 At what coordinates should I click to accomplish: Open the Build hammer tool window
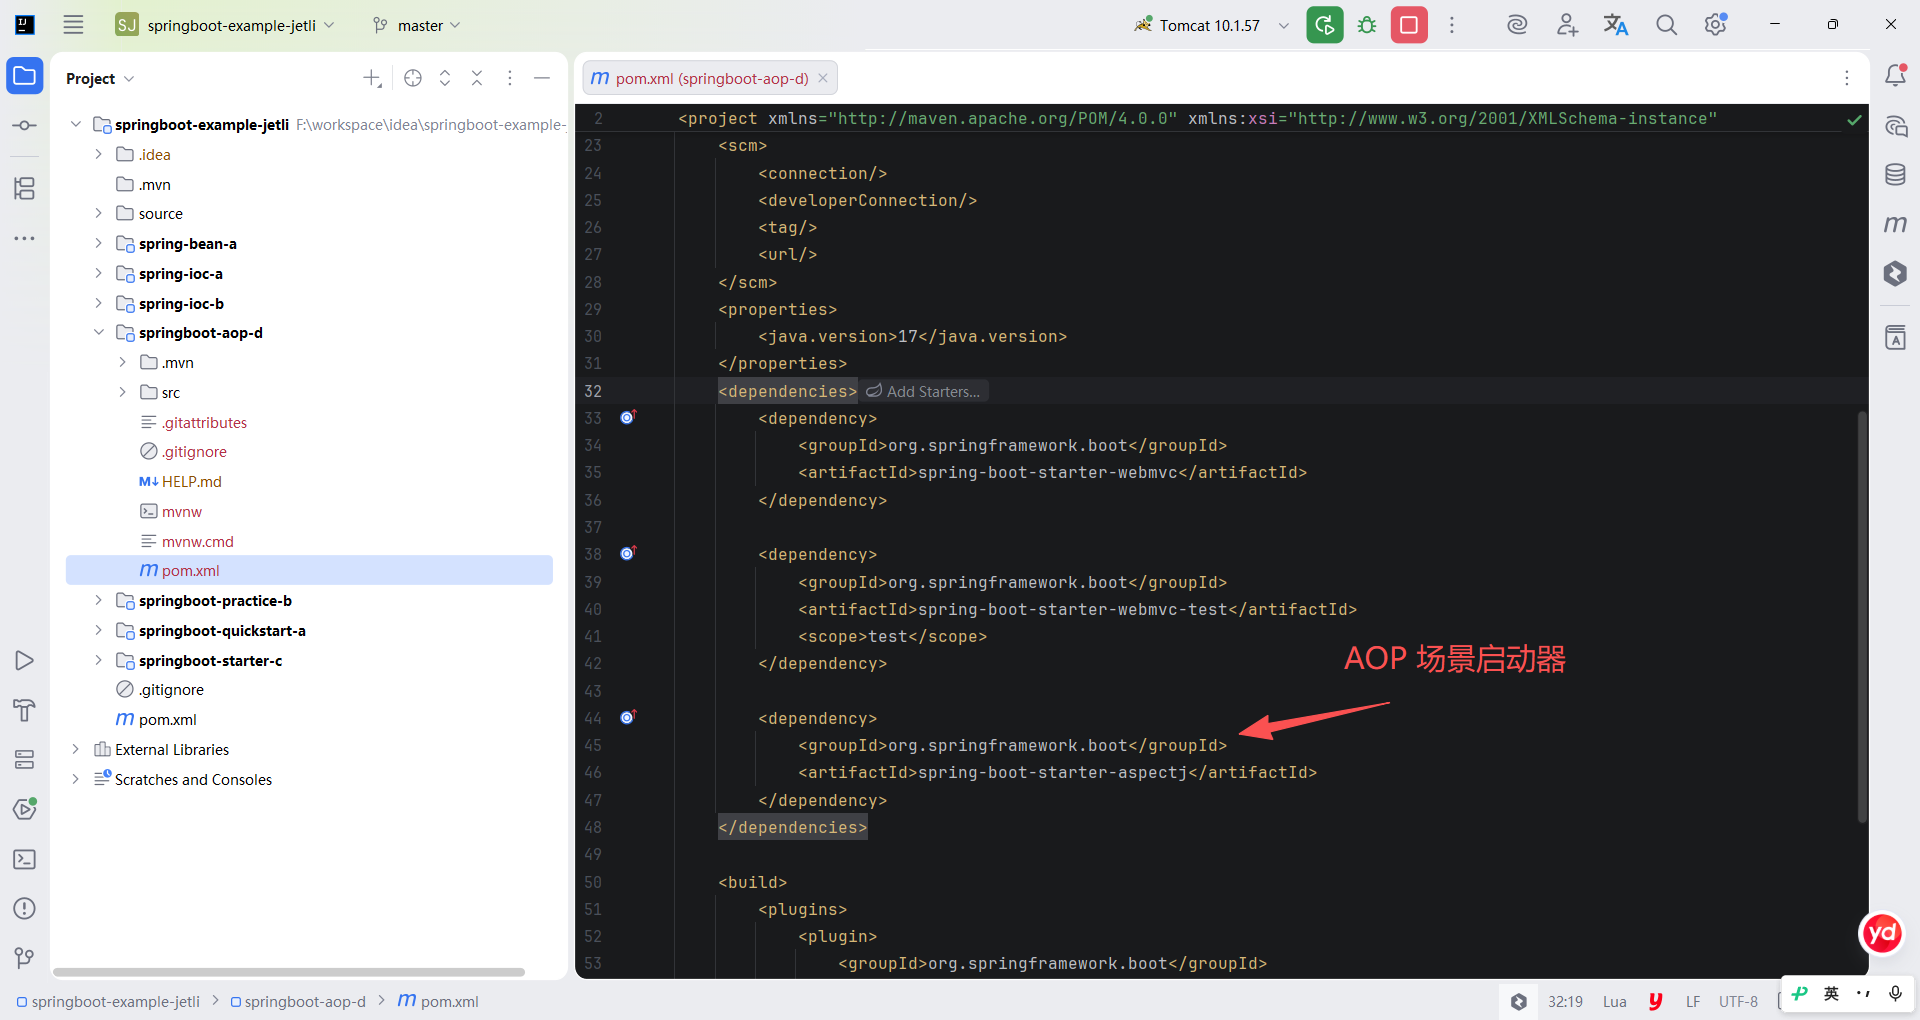click(25, 710)
